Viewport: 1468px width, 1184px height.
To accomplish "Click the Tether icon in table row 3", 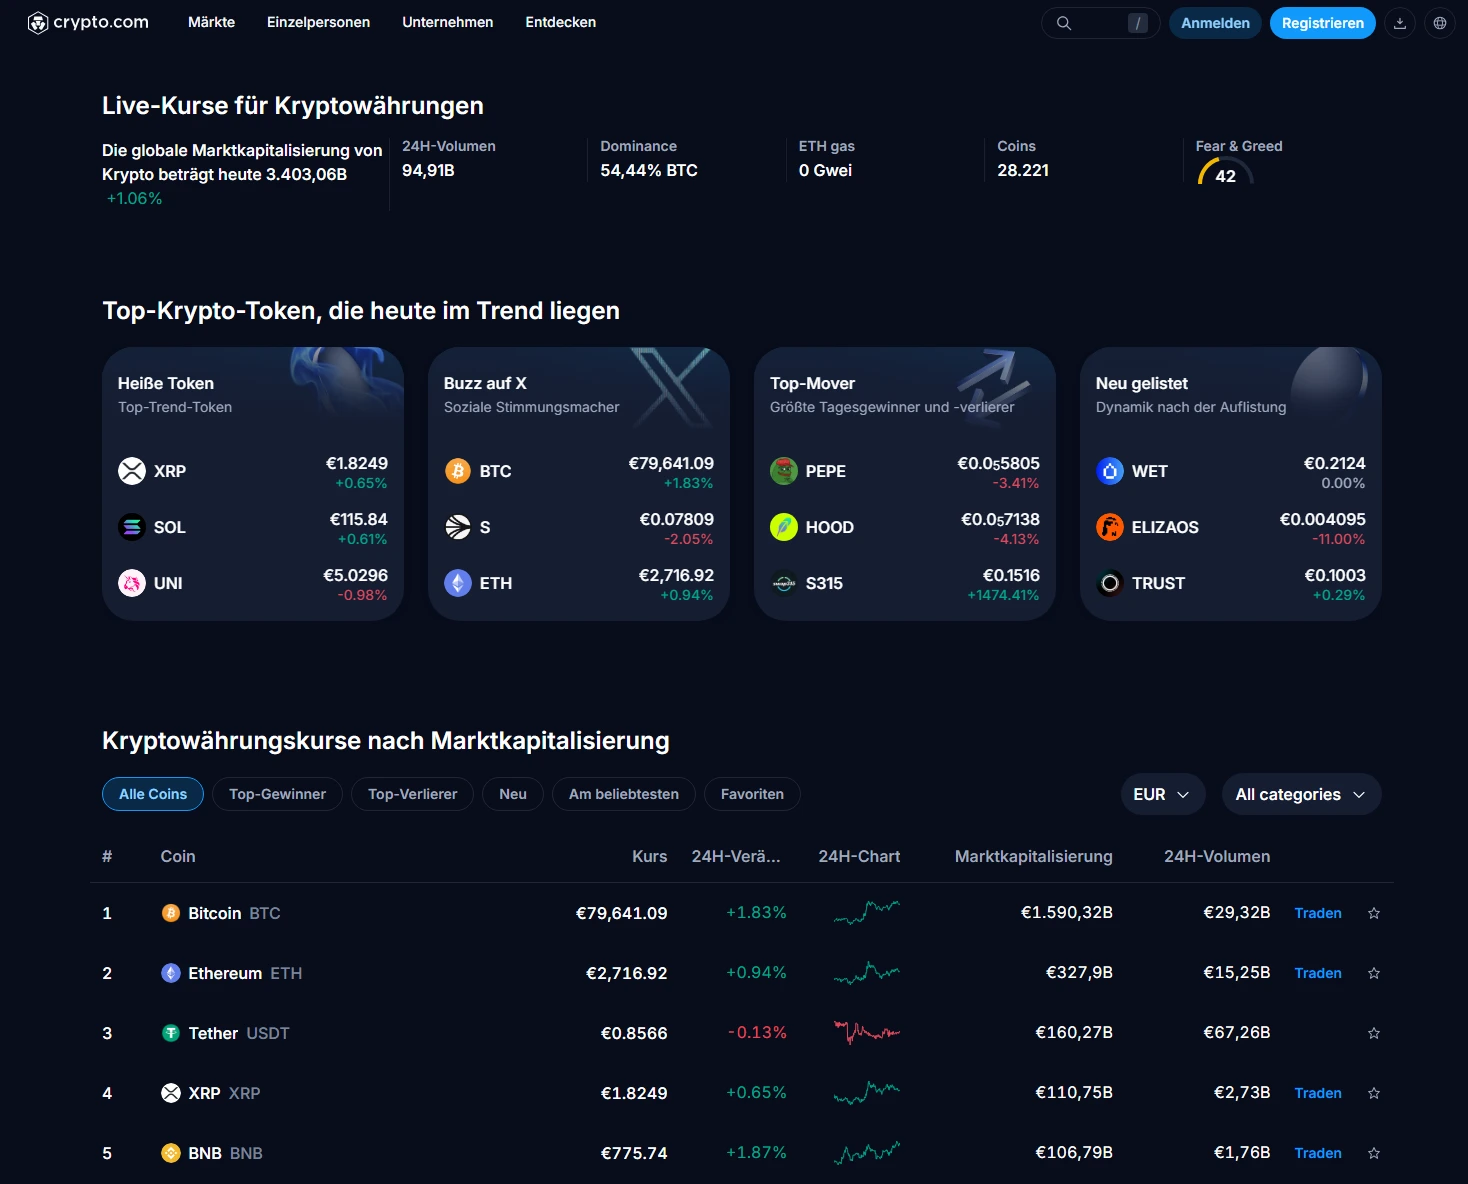I will point(171,1033).
